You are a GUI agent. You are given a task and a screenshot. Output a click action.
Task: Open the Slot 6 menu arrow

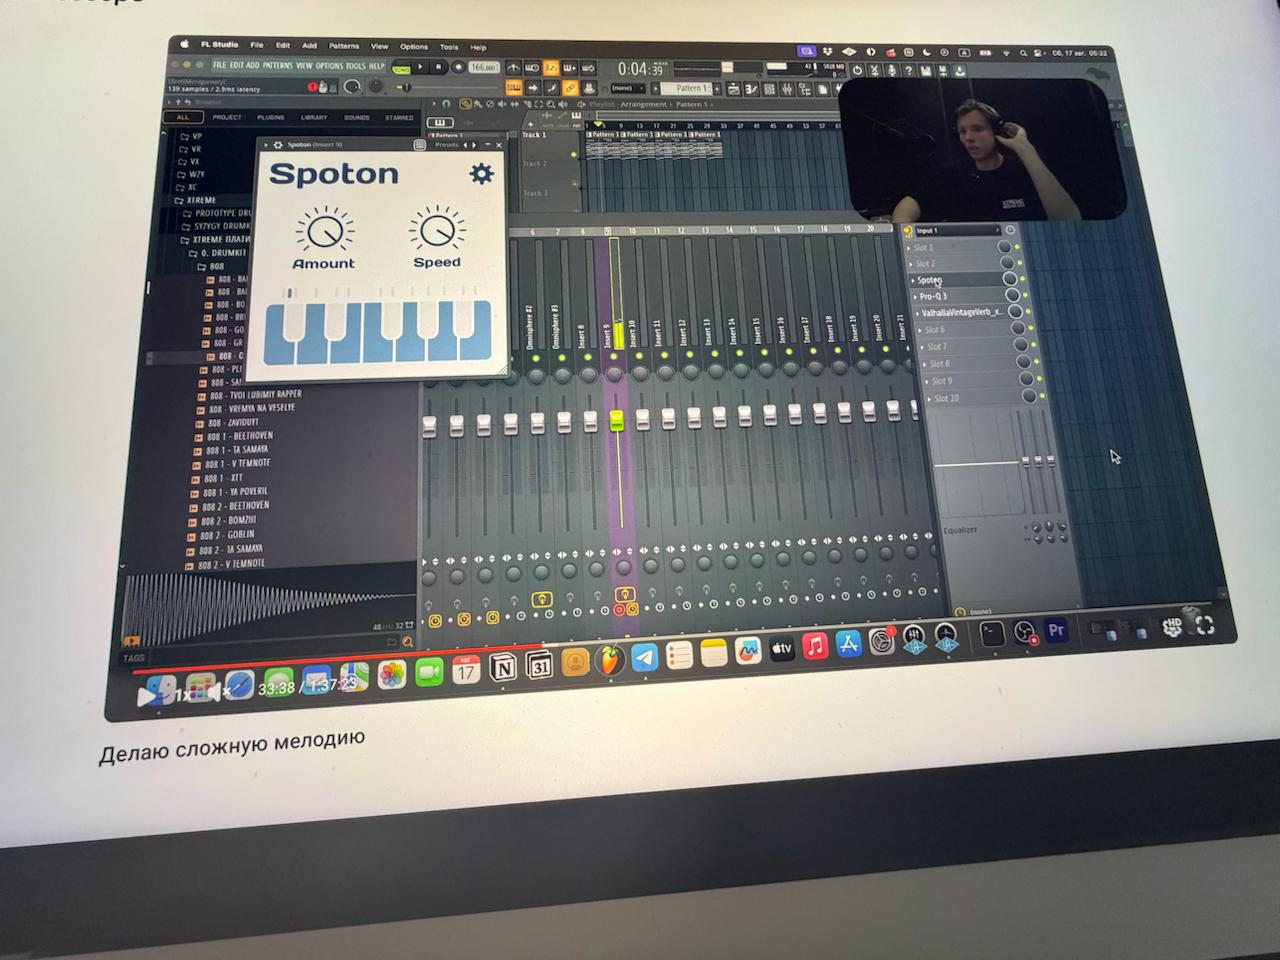tap(921, 330)
